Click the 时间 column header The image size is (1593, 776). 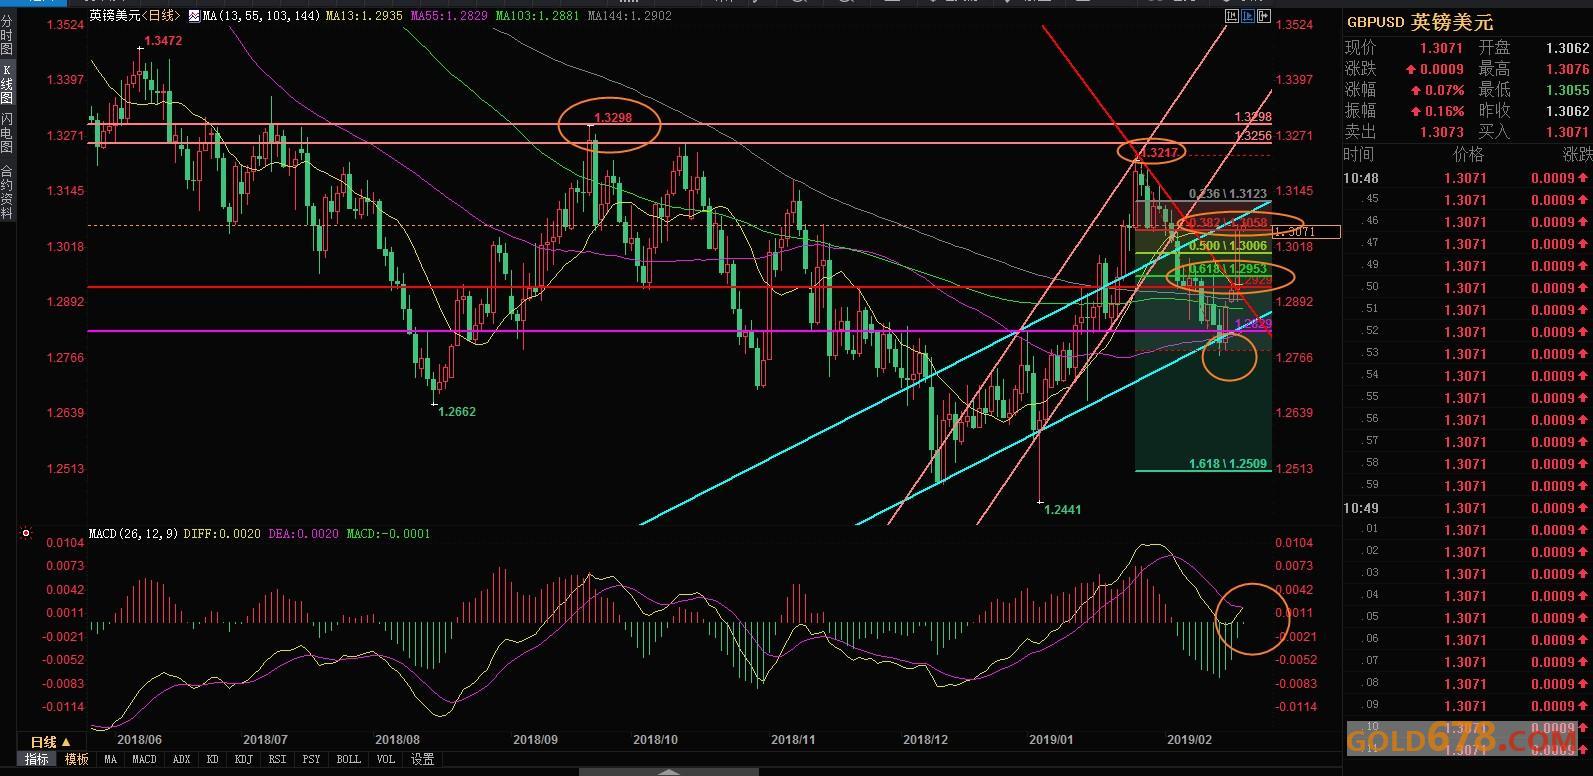pos(1359,155)
